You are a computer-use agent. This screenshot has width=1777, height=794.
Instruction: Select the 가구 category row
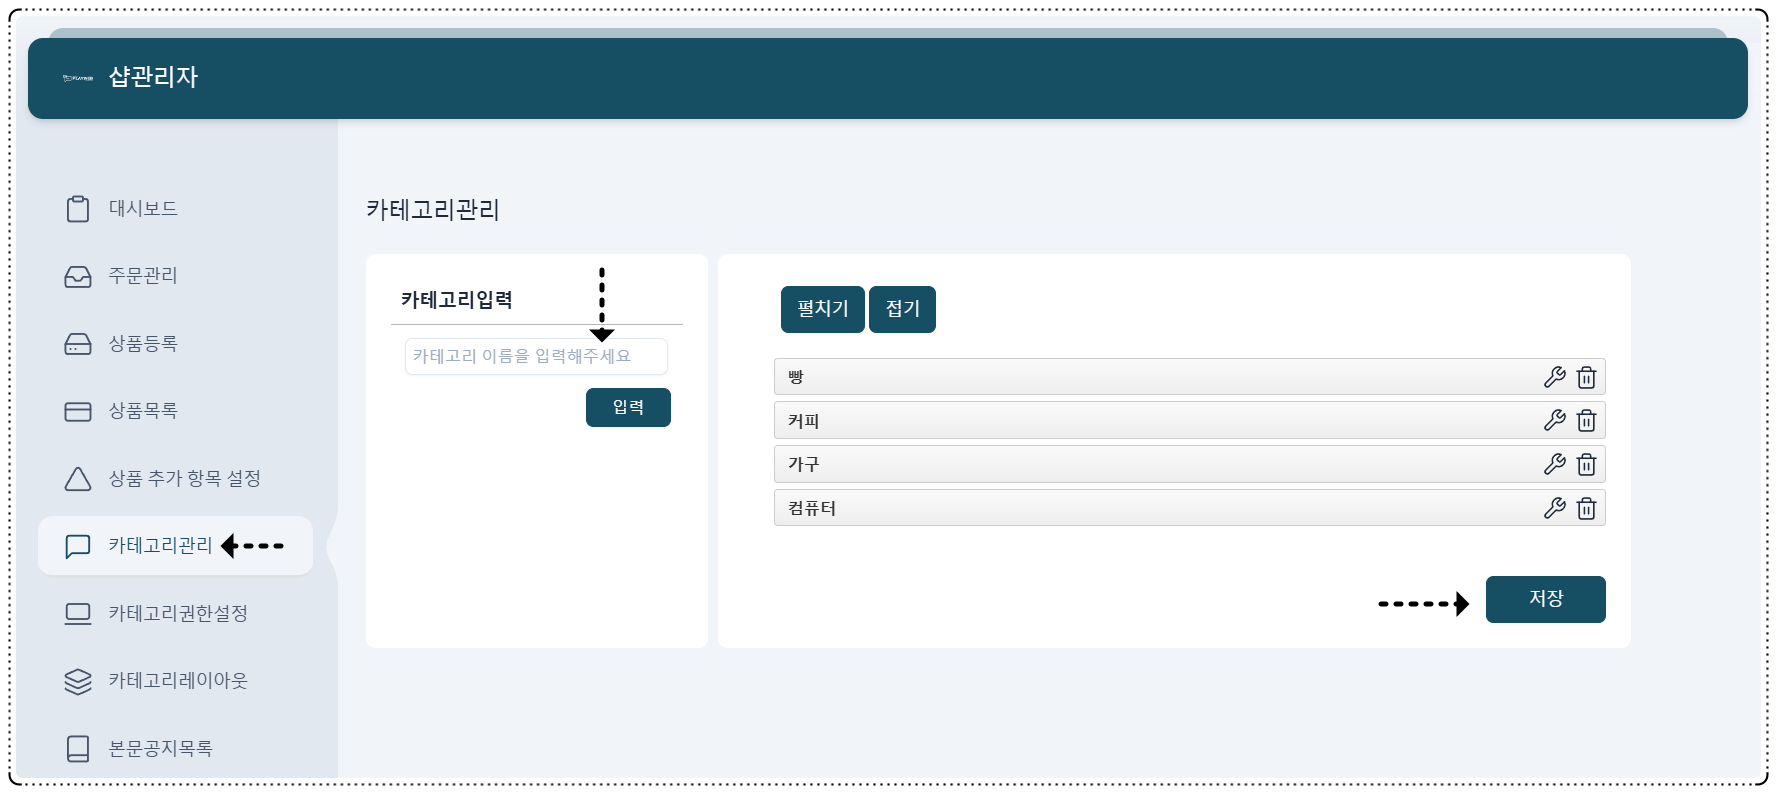[1189, 464]
